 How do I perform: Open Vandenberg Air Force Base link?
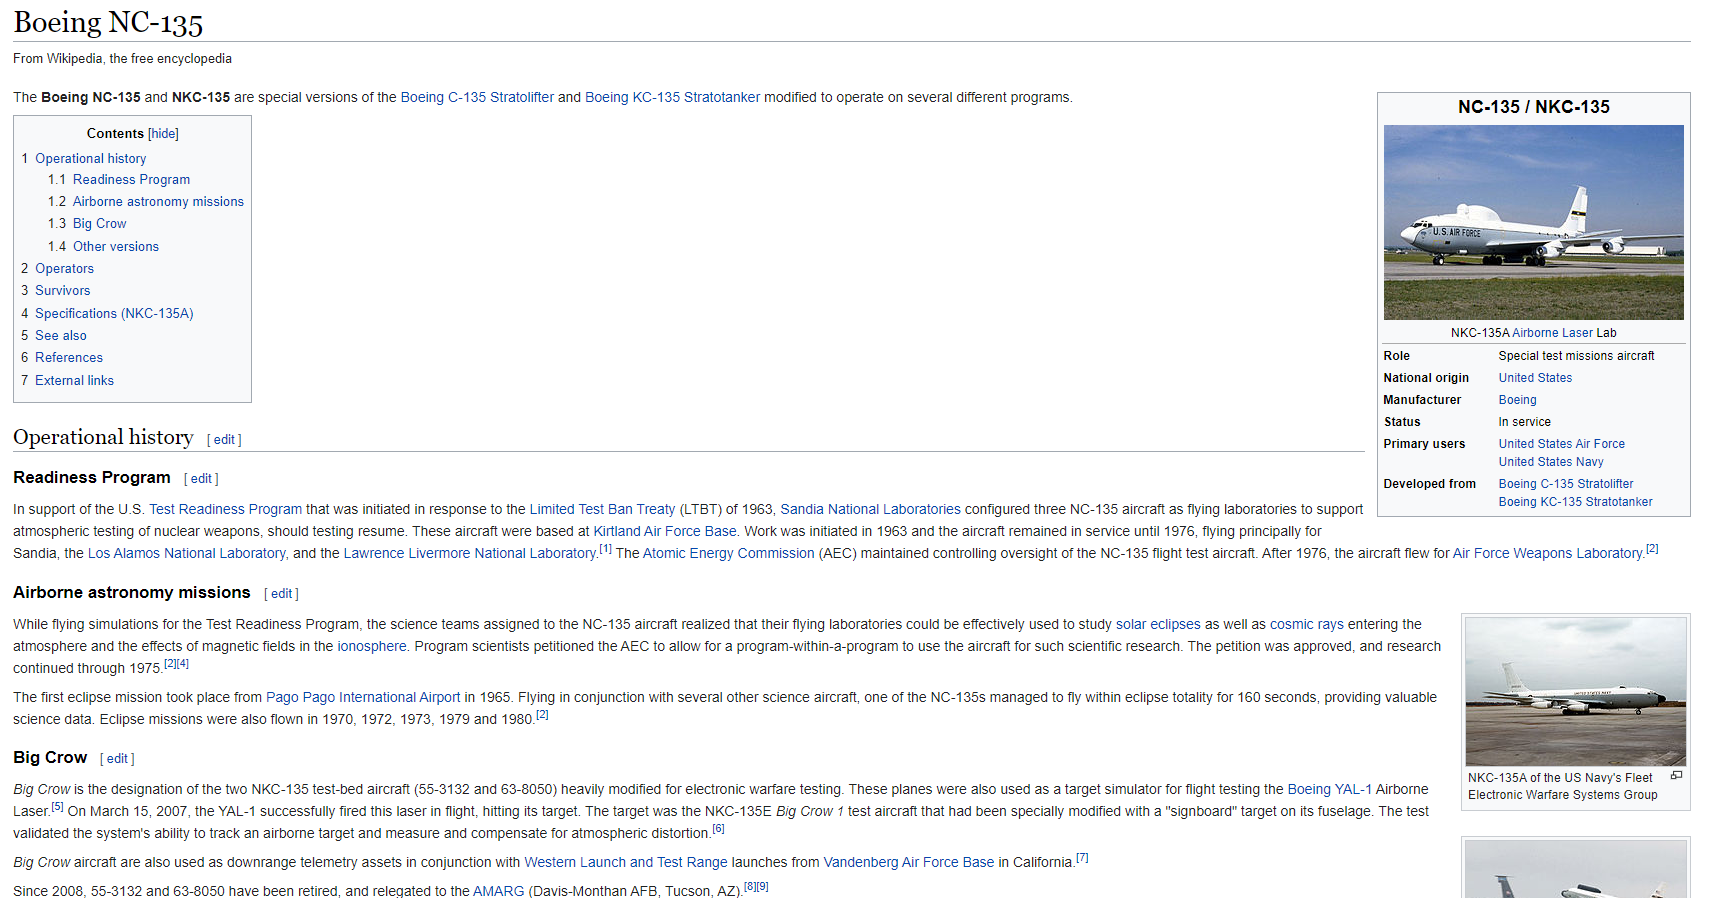coord(908,862)
